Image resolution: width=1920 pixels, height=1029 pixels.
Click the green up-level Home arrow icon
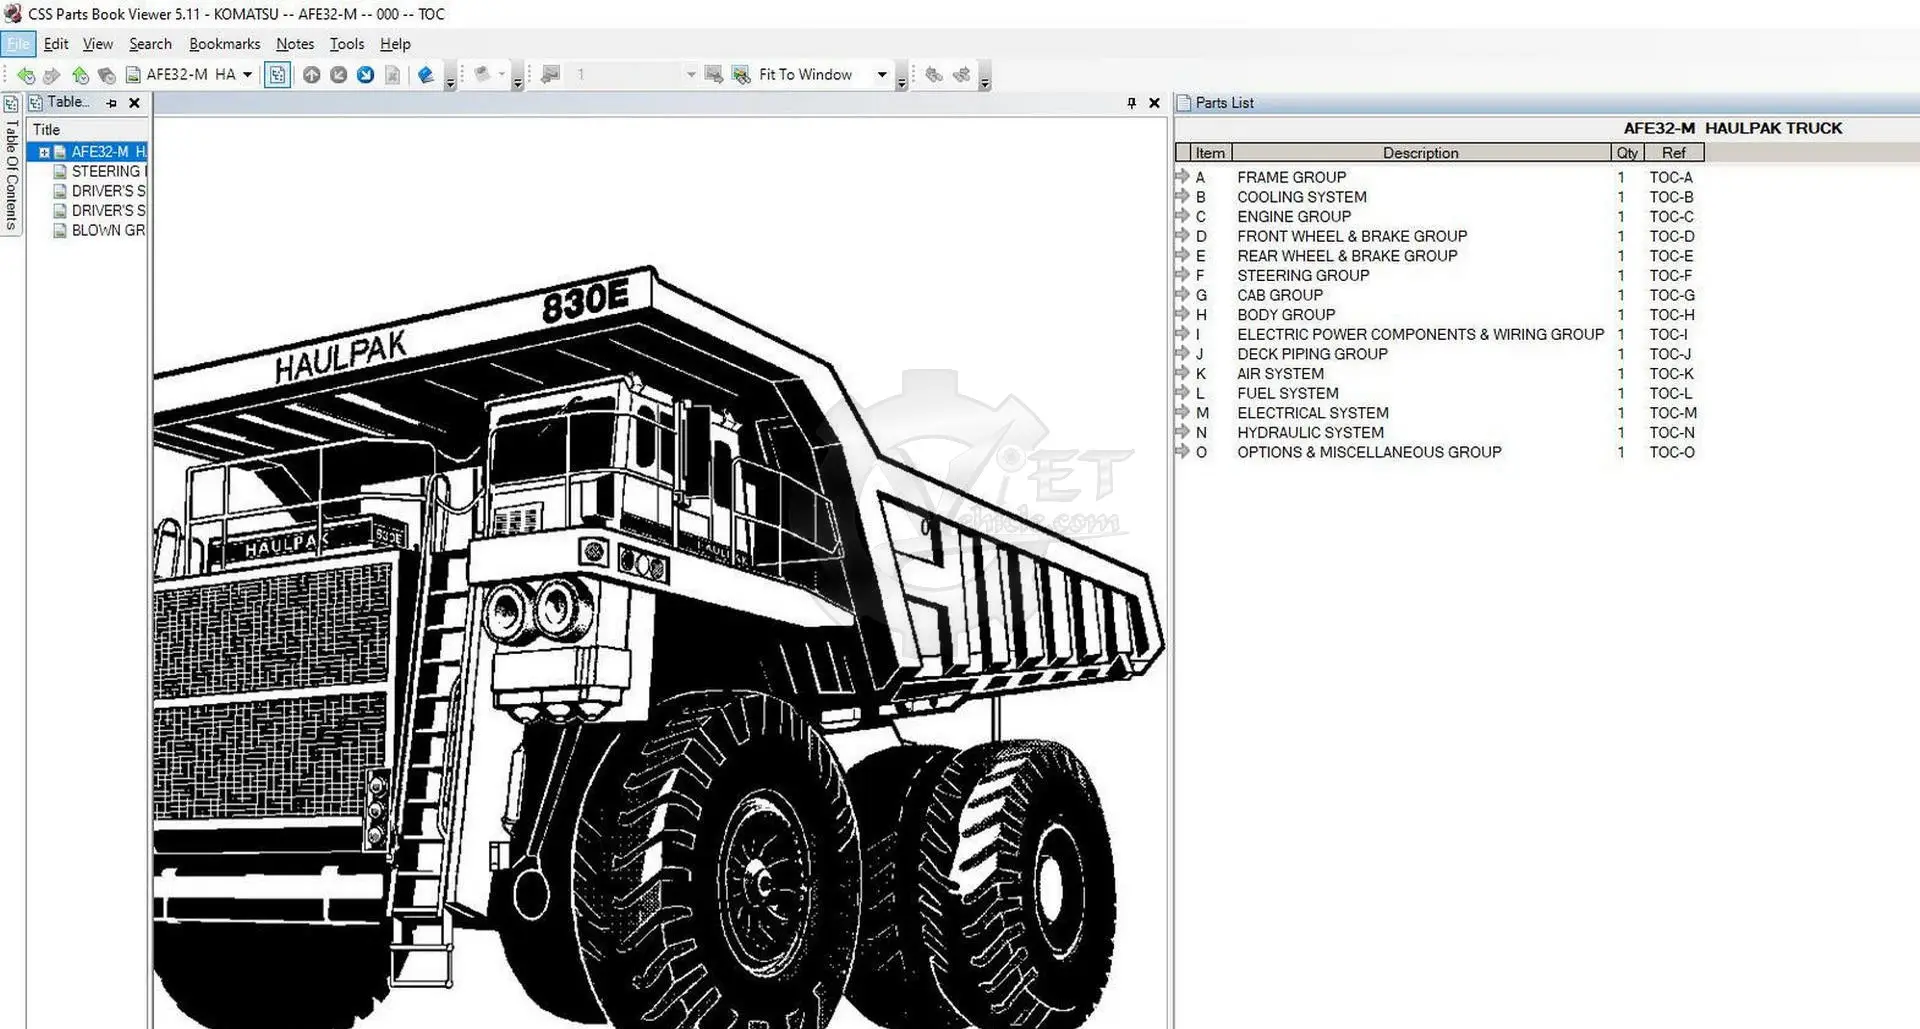(80, 75)
